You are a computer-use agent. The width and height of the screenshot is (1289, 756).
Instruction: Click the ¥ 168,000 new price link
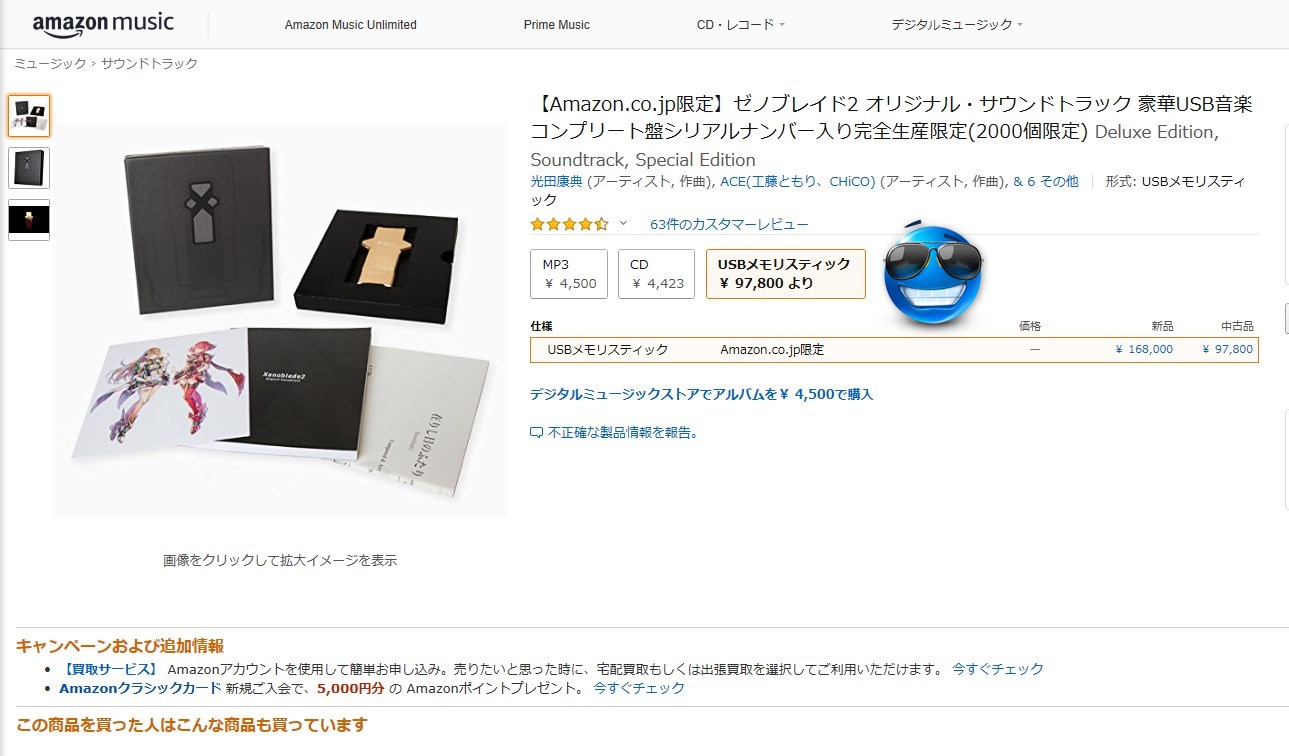1144,349
